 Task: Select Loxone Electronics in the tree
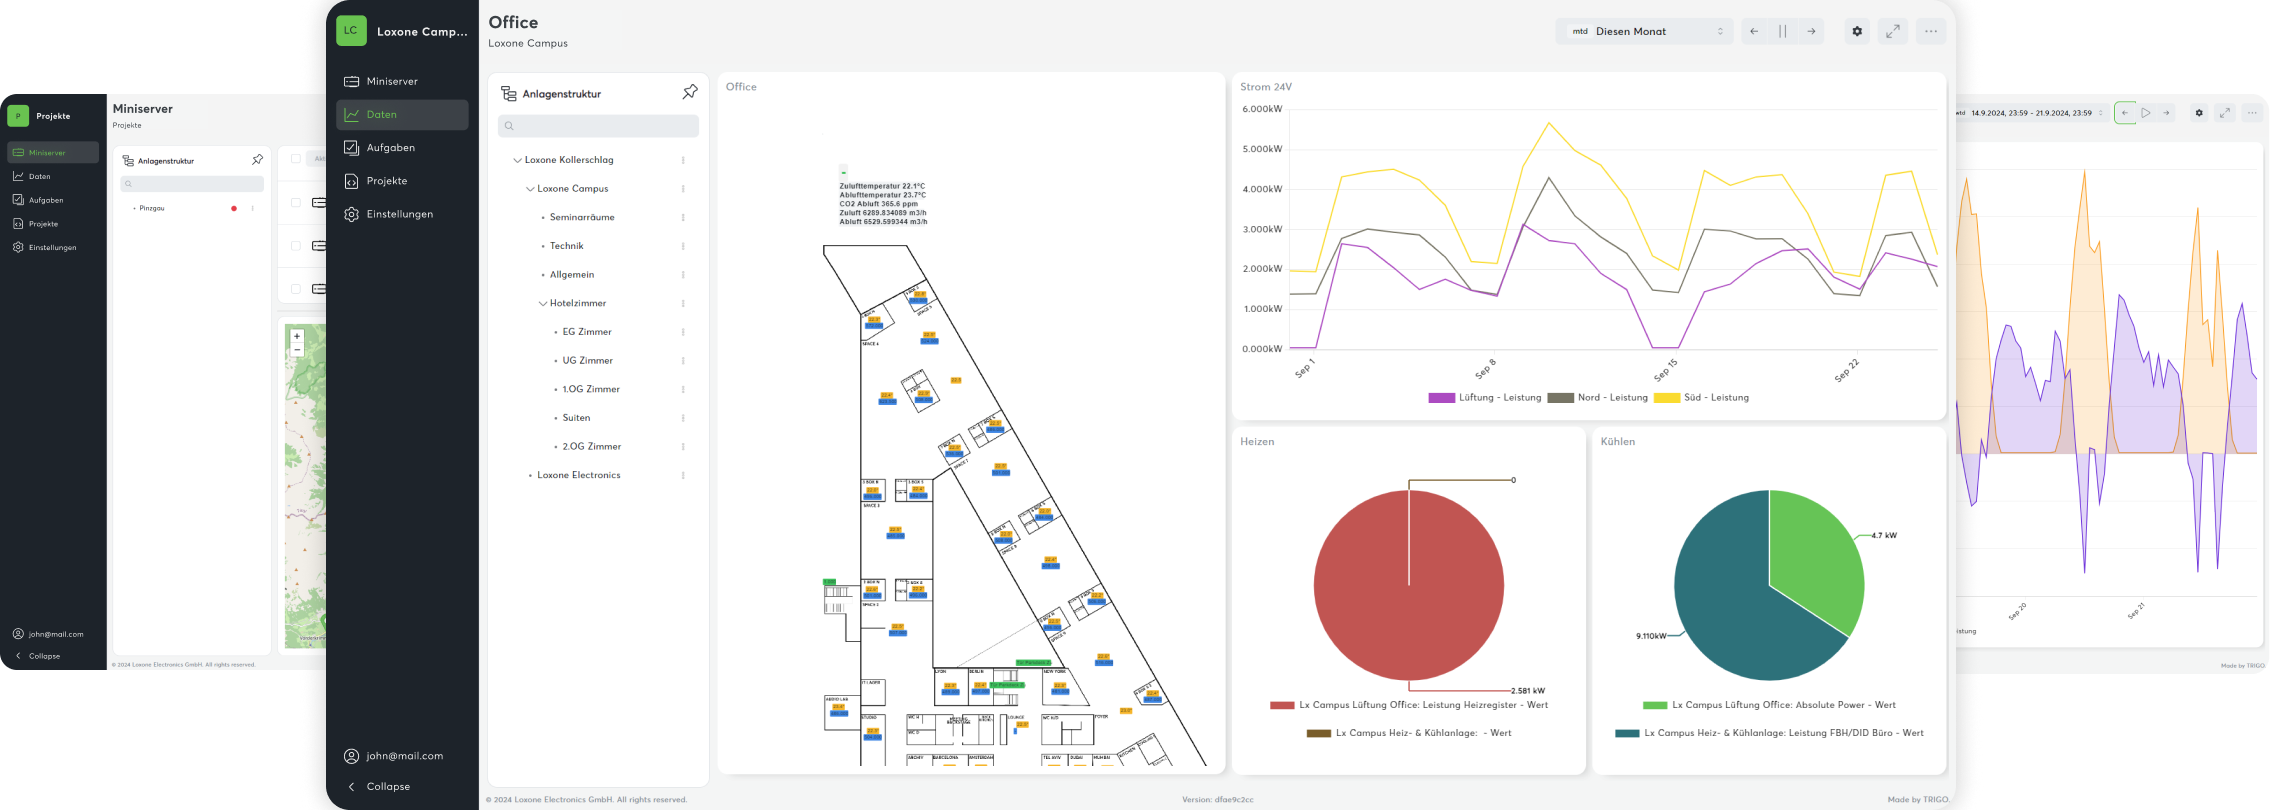coord(579,475)
